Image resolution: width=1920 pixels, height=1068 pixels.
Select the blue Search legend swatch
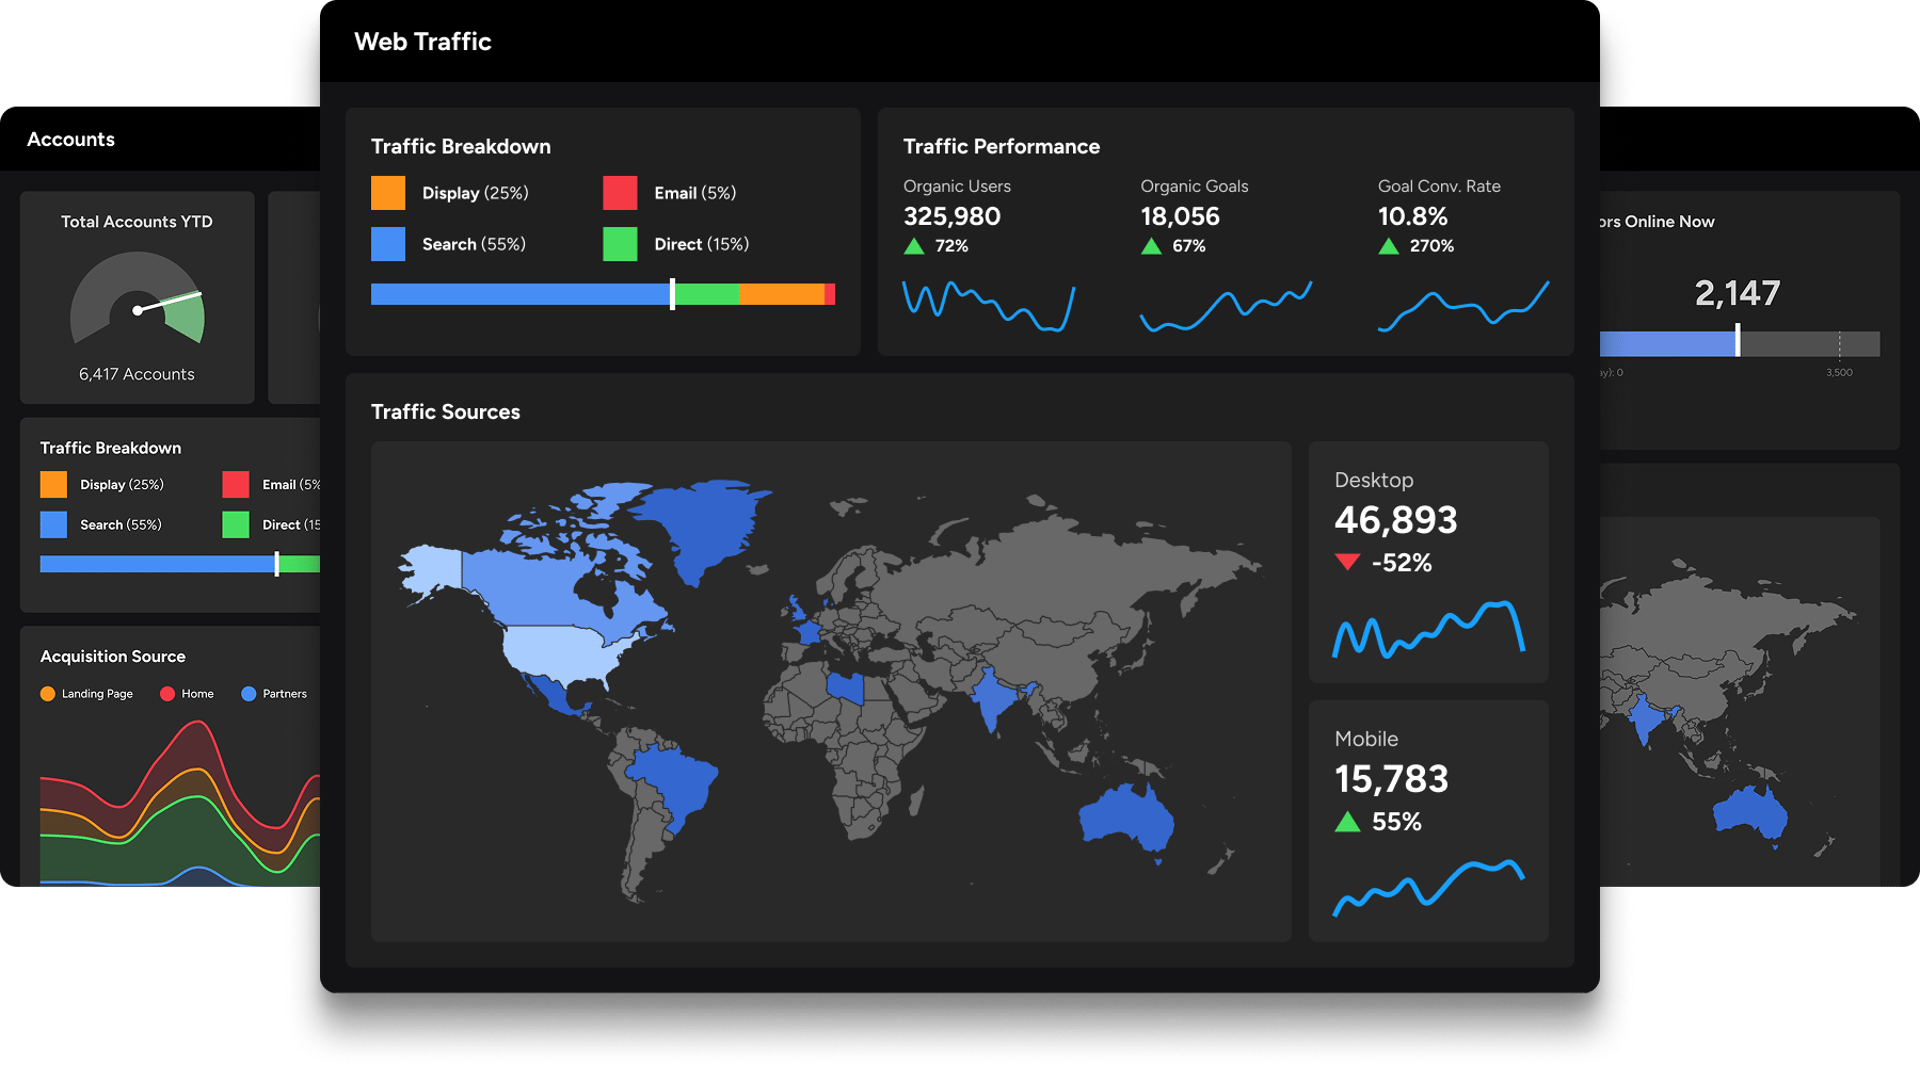pos(387,243)
